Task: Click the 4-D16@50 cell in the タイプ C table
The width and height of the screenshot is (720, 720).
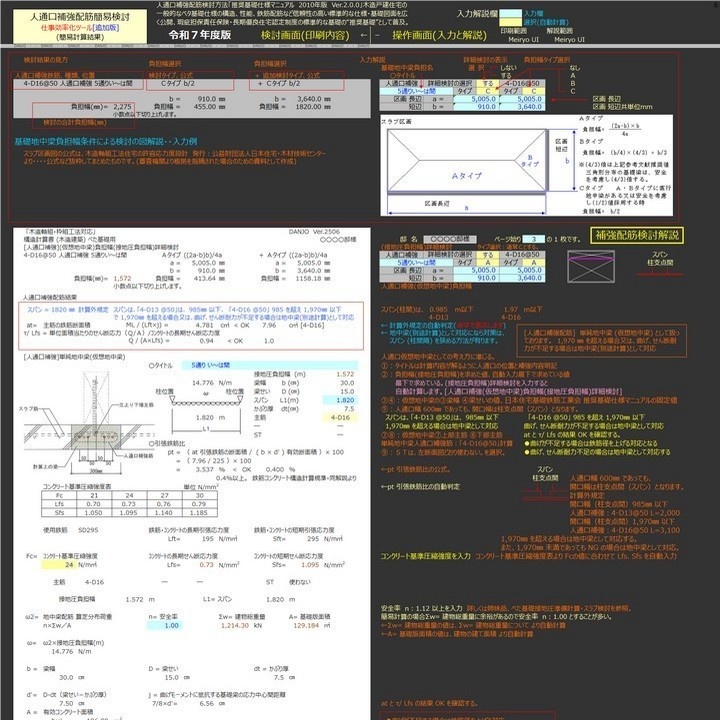Action: pyautogui.click(x=522, y=84)
